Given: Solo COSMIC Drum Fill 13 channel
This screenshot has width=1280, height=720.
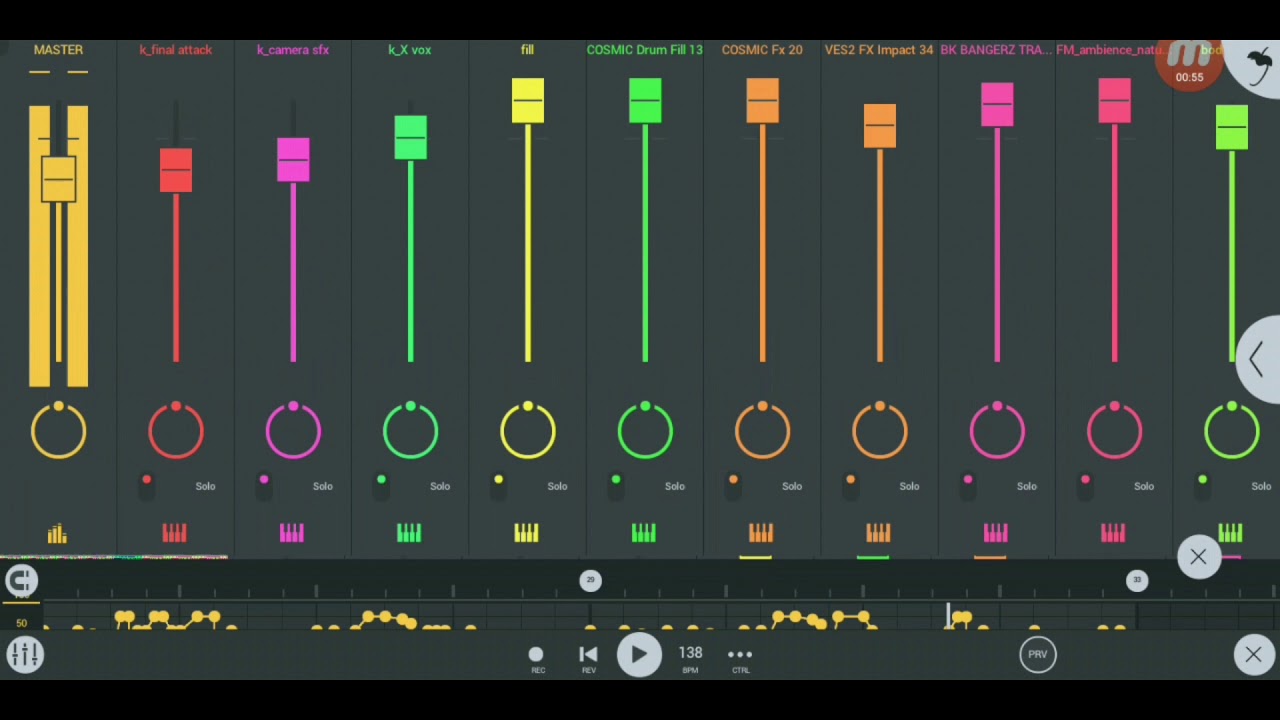Looking at the screenshot, I should tap(674, 486).
